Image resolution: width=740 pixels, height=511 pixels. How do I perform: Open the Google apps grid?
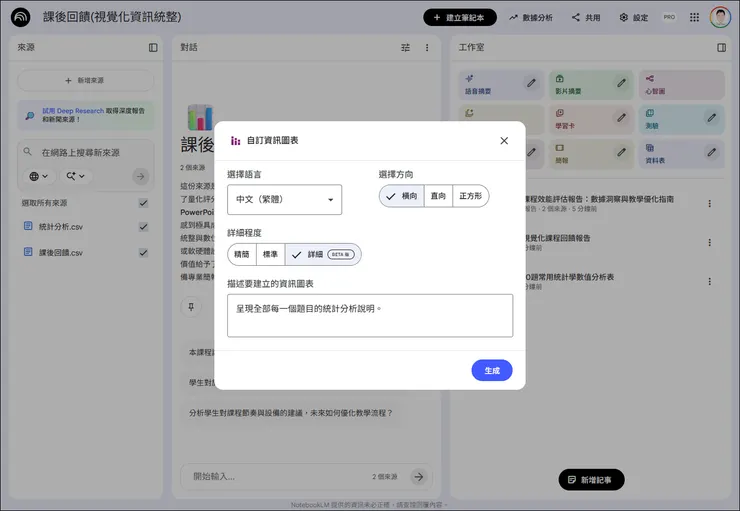click(x=694, y=17)
